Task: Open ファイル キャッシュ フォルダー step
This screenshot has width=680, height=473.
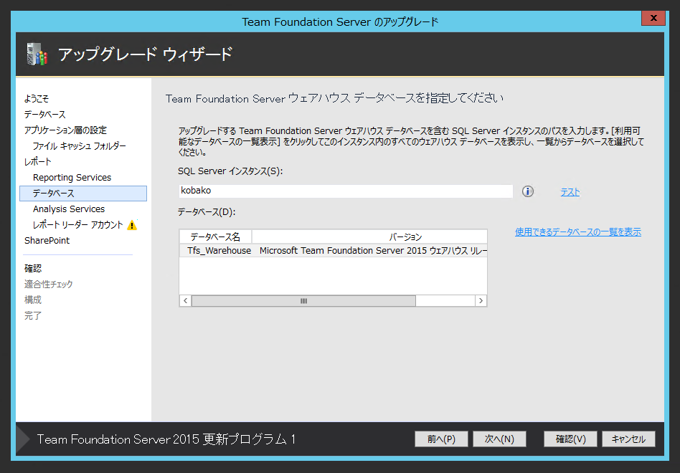Action: (x=79, y=146)
